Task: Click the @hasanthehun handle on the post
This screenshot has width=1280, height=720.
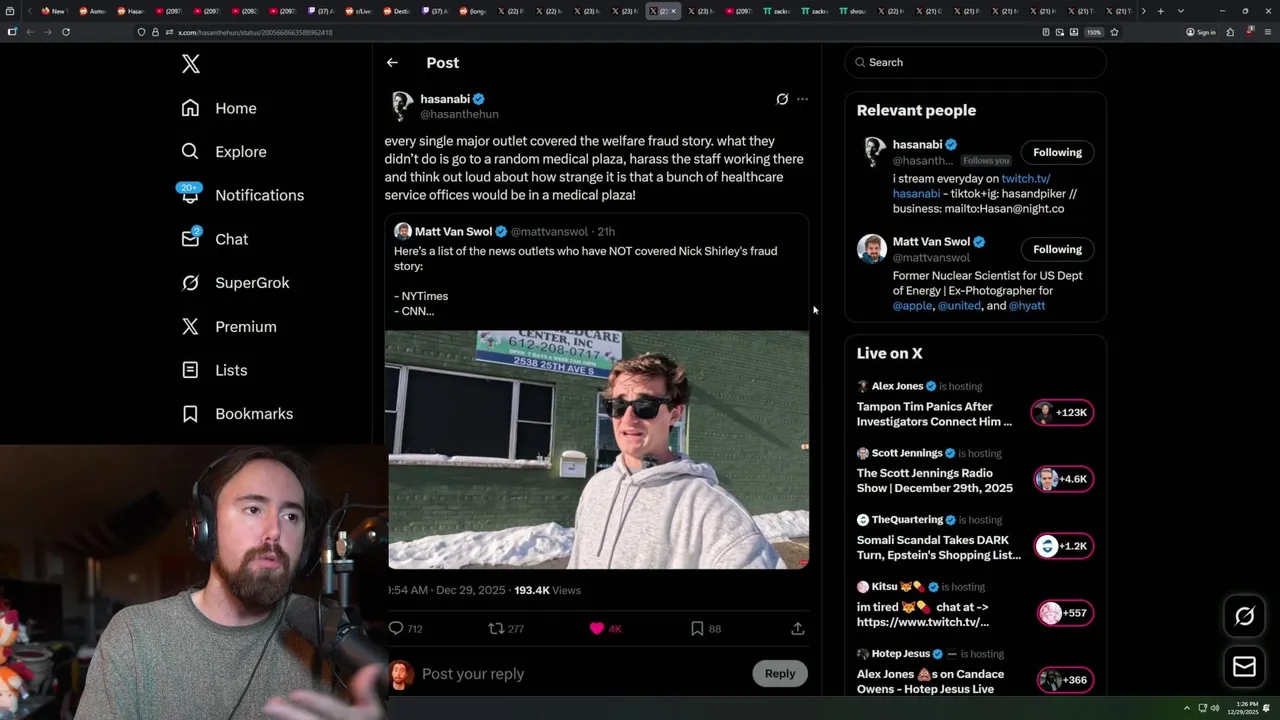Action: click(x=459, y=114)
